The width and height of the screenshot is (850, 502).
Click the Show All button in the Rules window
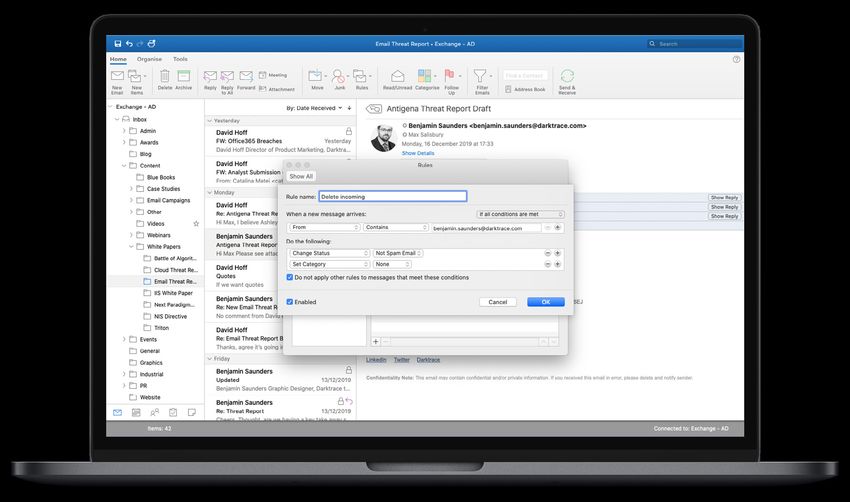[x=301, y=176]
